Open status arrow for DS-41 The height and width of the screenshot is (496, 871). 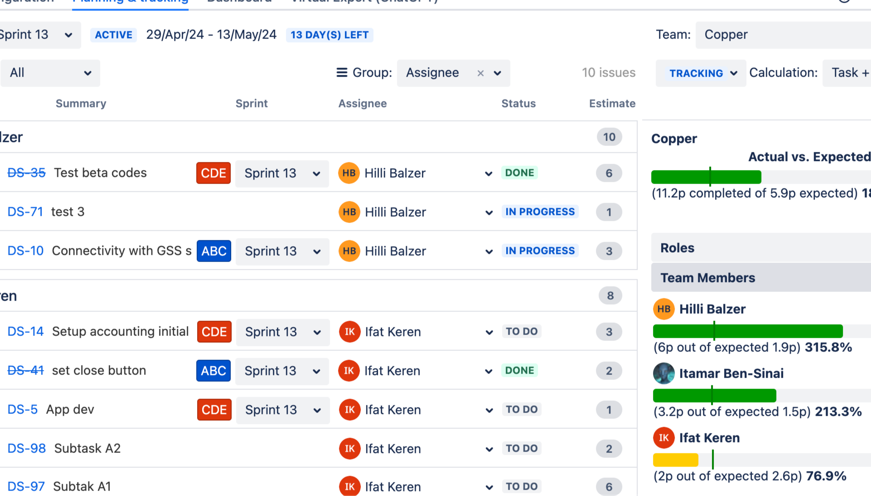(x=488, y=371)
